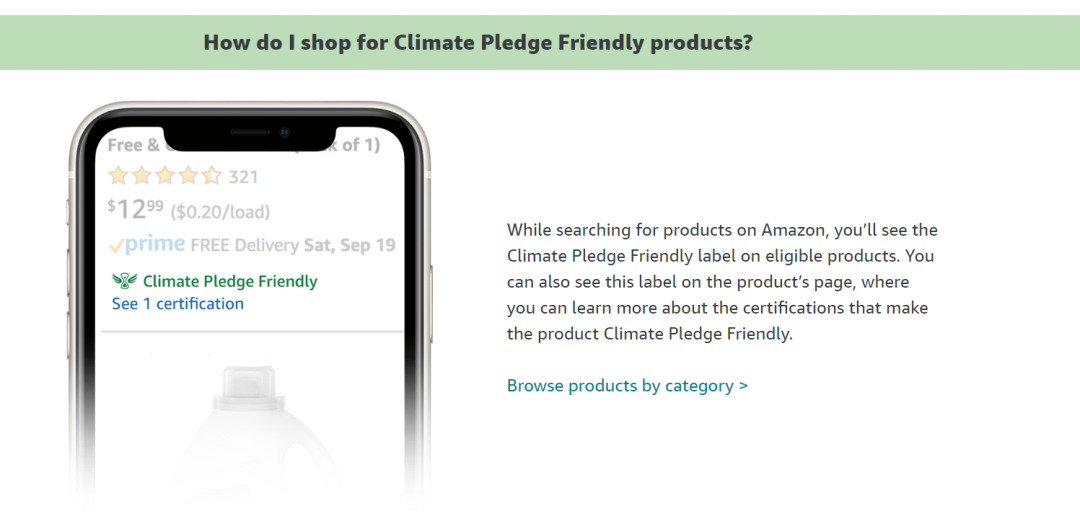The width and height of the screenshot is (1080, 519).
Task: Click the detergent bottle cap image
Action: click(248, 385)
